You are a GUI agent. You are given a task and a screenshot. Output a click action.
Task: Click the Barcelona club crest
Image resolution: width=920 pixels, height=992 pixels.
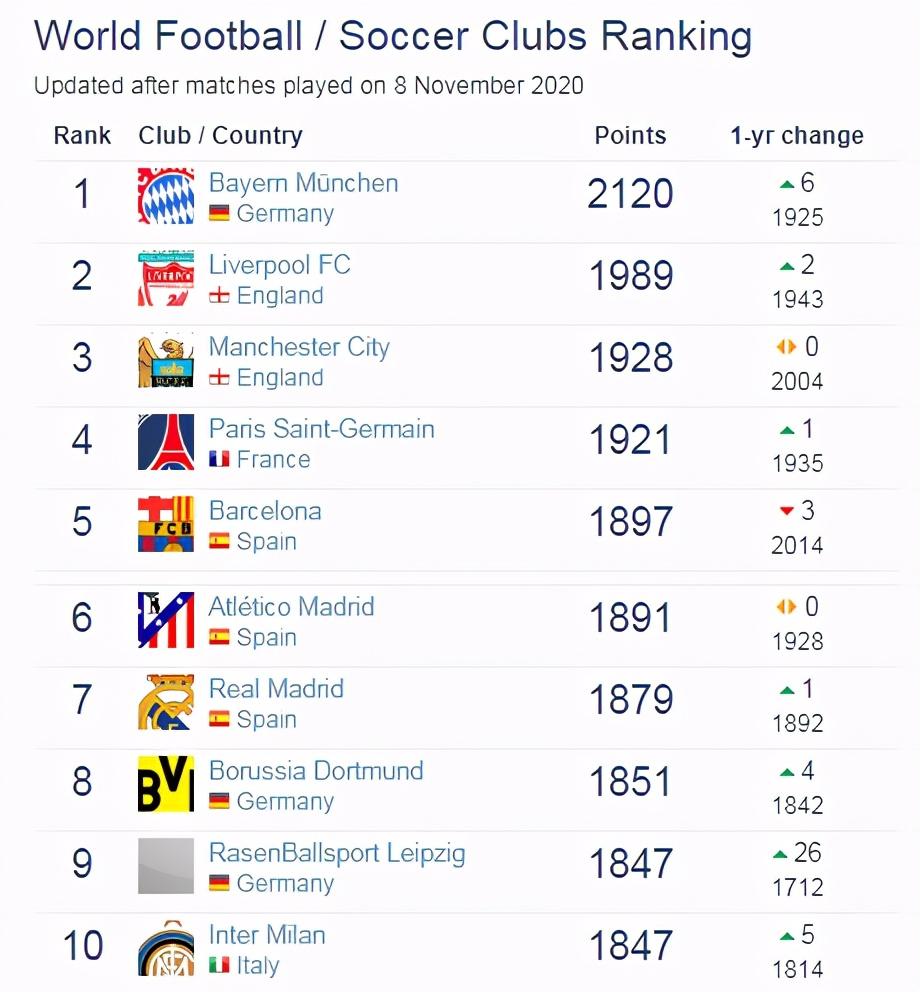click(166, 524)
